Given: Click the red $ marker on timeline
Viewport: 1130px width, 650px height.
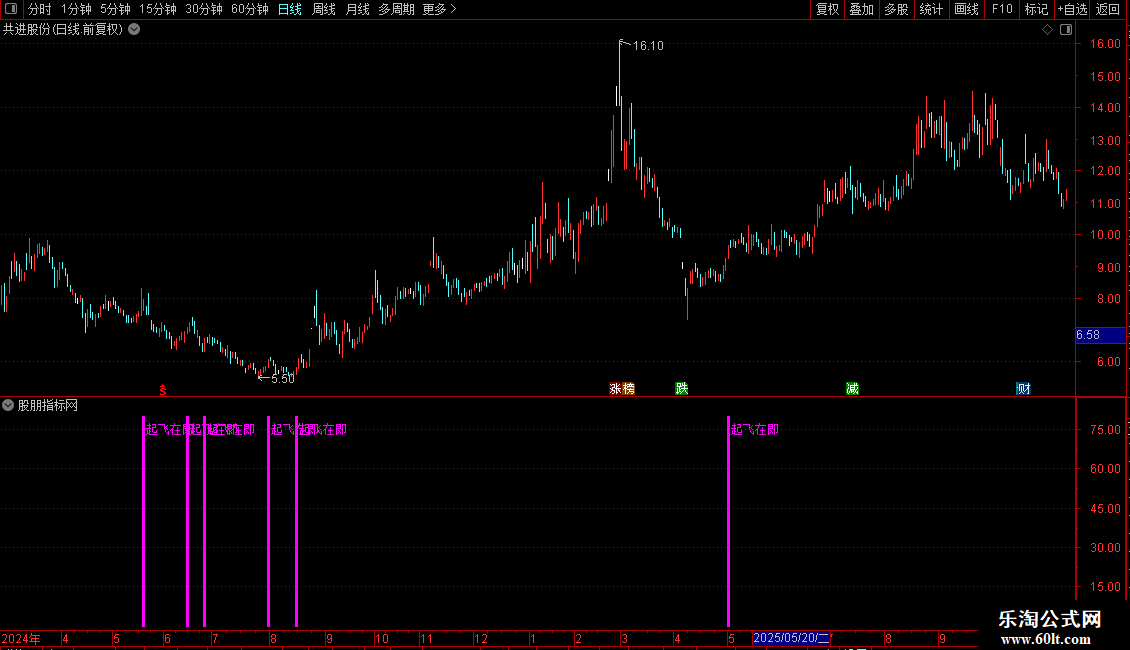Looking at the screenshot, I should tap(163, 390).
